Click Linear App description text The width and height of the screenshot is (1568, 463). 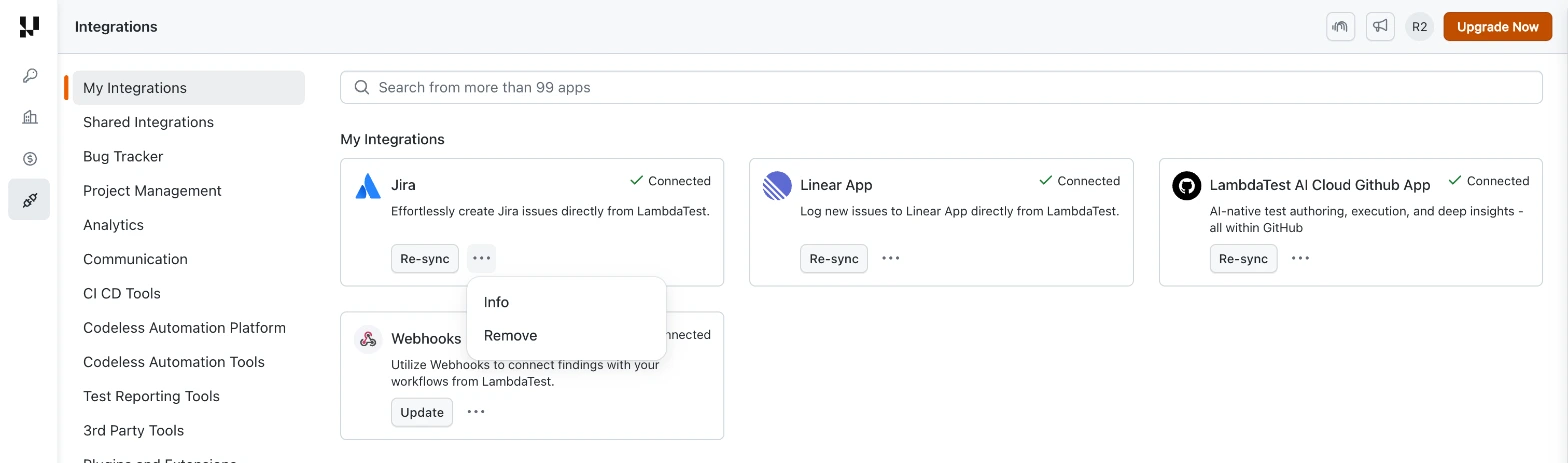(959, 211)
